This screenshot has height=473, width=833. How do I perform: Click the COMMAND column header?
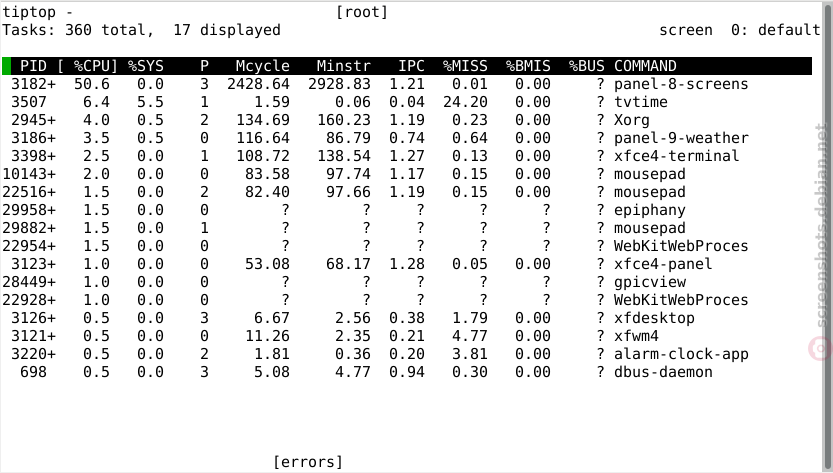click(645, 66)
